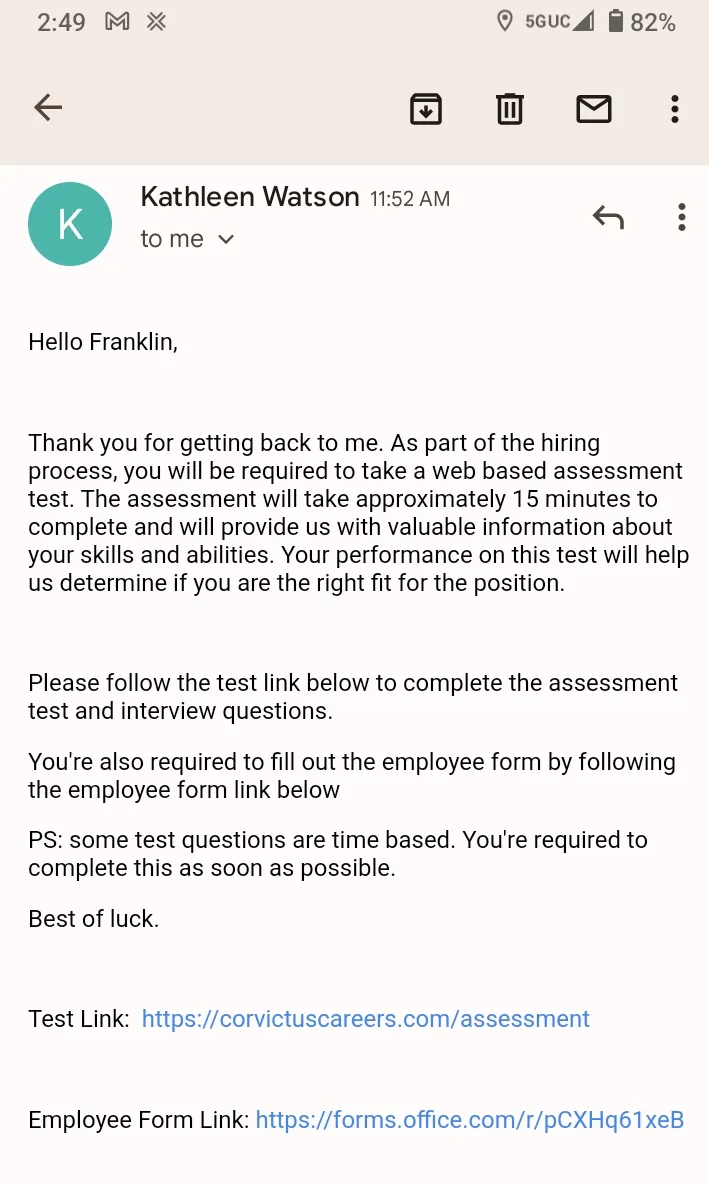The width and height of the screenshot is (709, 1185).
Task: Reply to Kathleen Watson
Action: (608, 218)
